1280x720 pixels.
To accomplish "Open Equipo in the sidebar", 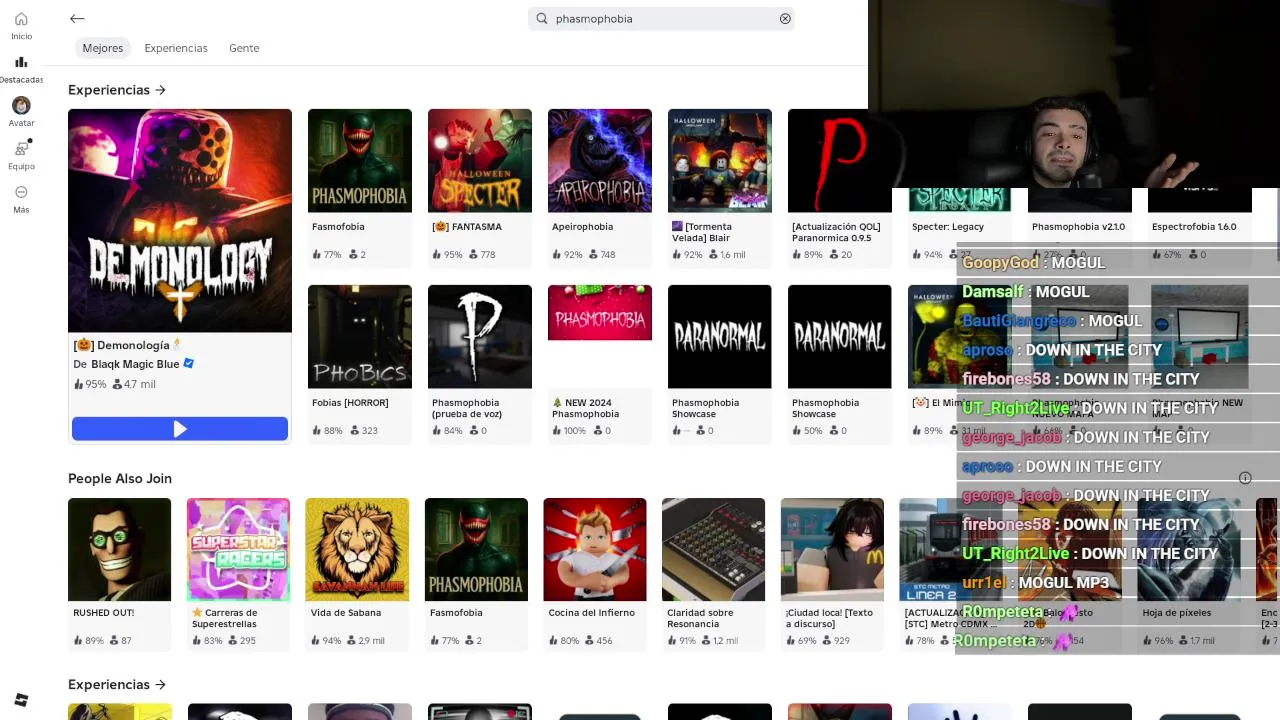I will pos(21,155).
